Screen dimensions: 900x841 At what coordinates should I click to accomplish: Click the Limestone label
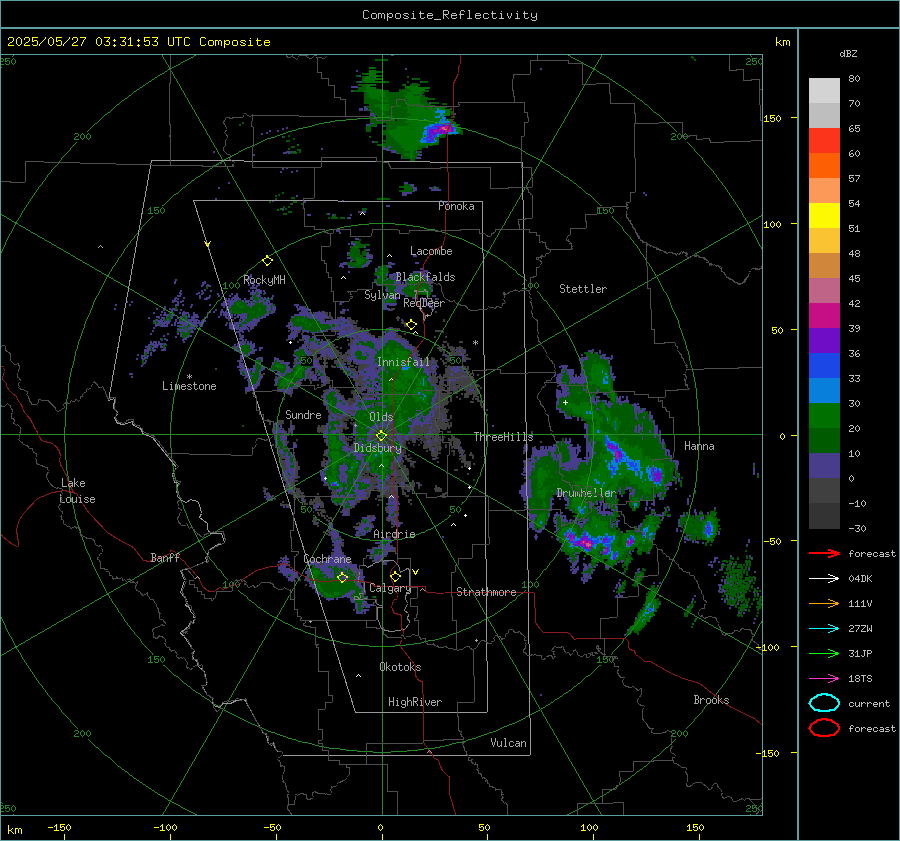[x=189, y=386]
